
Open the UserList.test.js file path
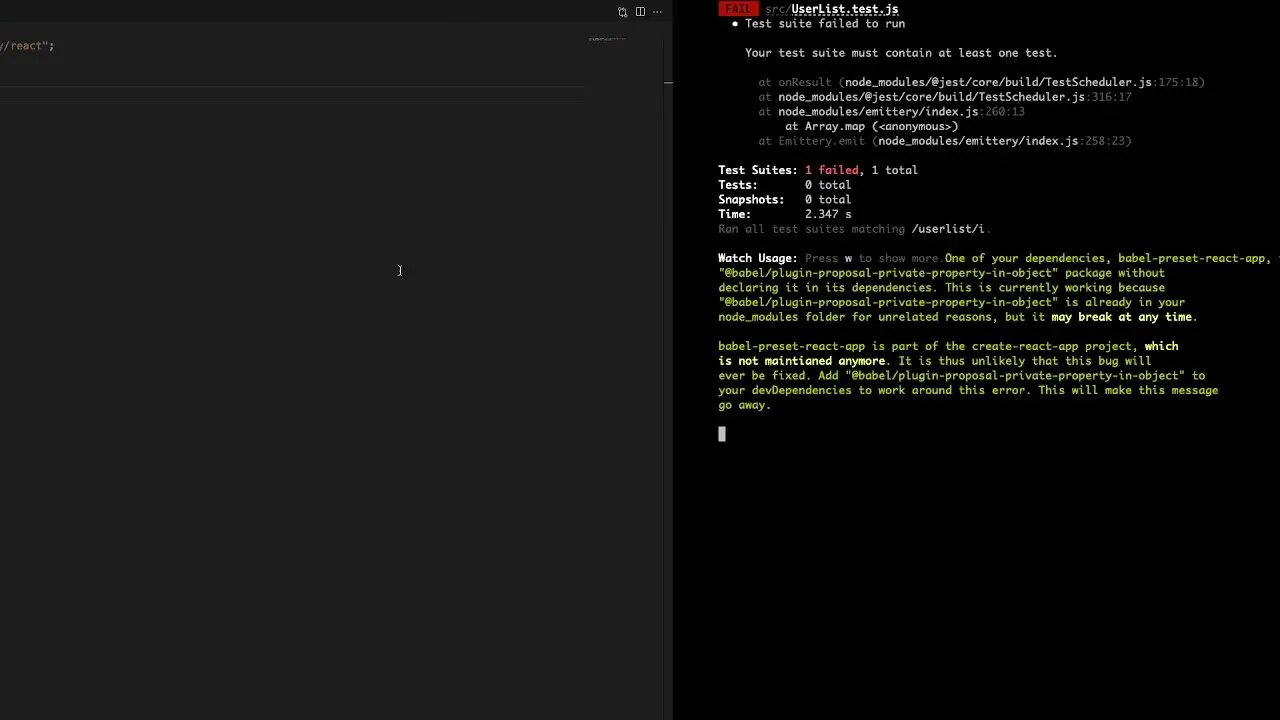831,9
